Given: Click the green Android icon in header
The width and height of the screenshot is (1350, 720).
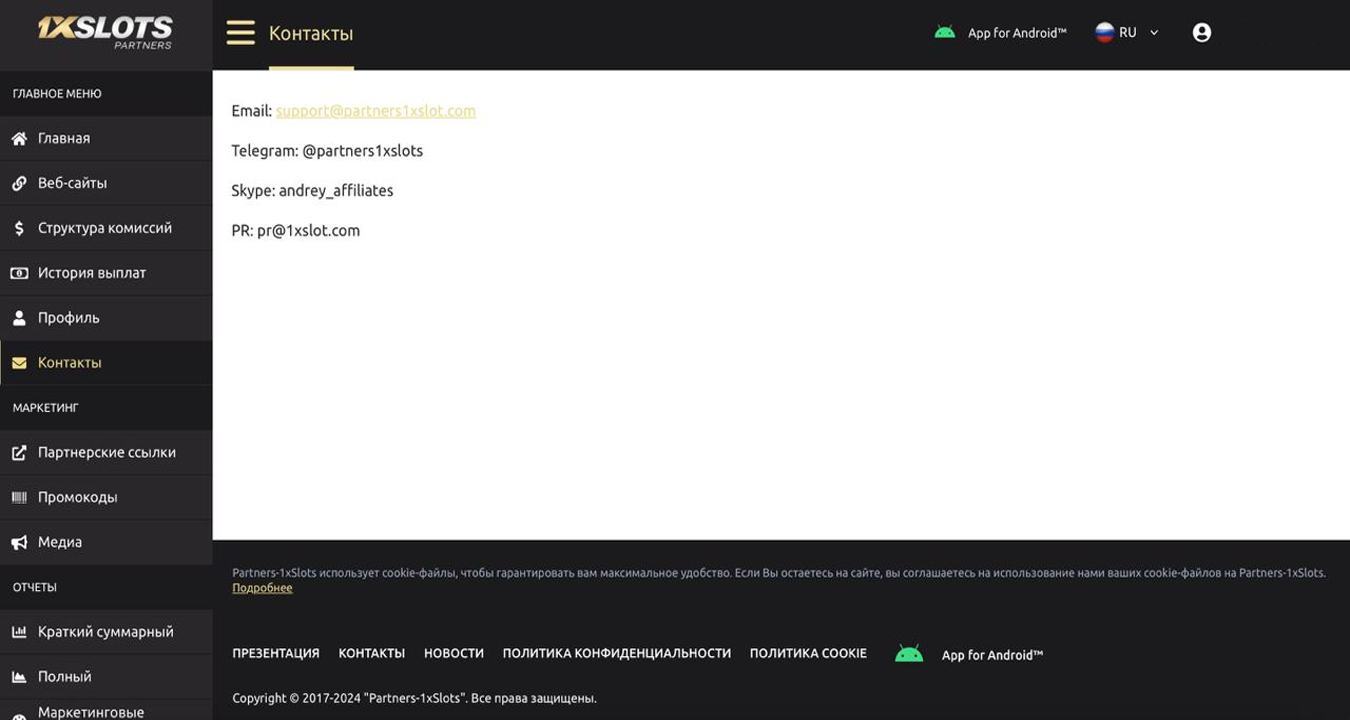Looking at the screenshot, I should [944, 33].
